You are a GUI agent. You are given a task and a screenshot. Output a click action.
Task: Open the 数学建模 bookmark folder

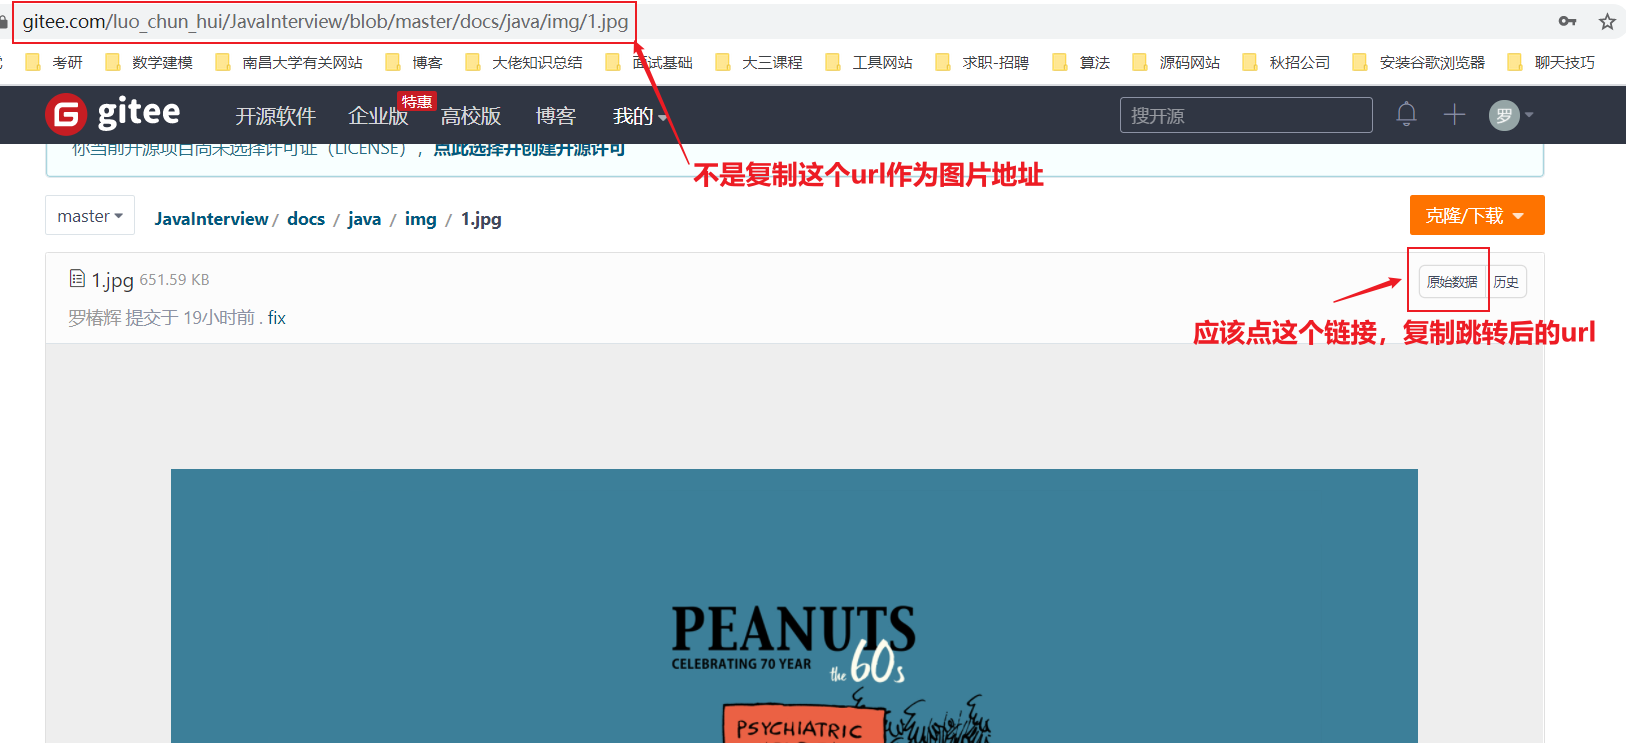pyautogui.click(x=149, y=62)
